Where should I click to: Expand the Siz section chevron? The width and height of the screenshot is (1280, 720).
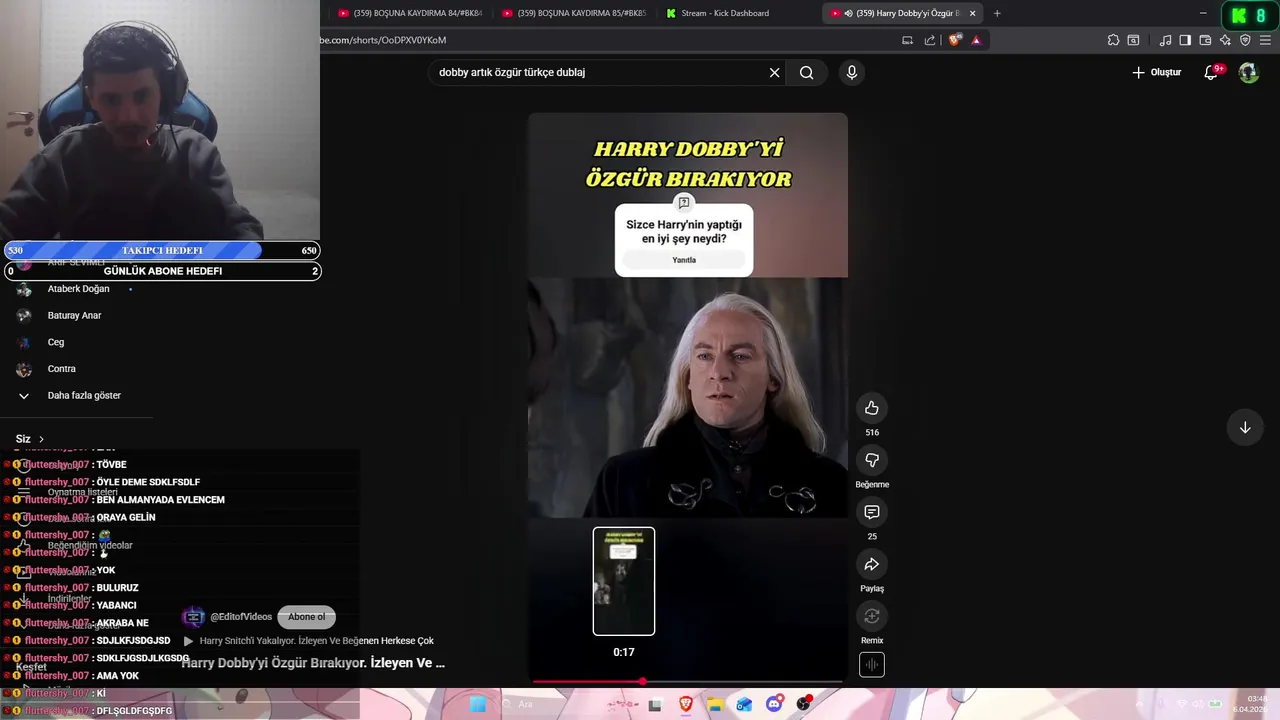tap(41, 439)
